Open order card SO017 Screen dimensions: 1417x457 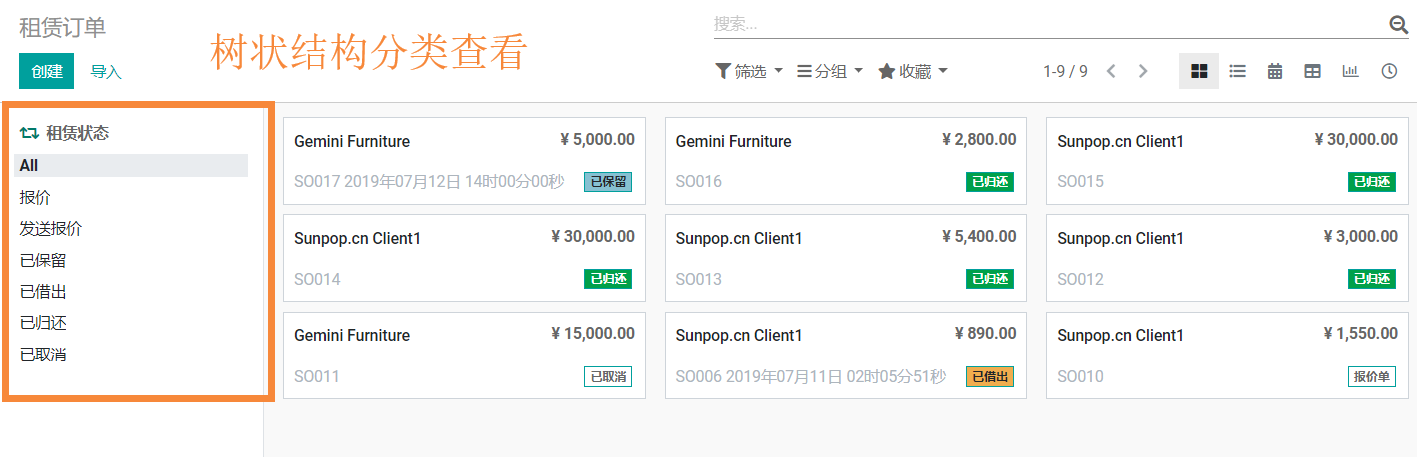[464, 160]
